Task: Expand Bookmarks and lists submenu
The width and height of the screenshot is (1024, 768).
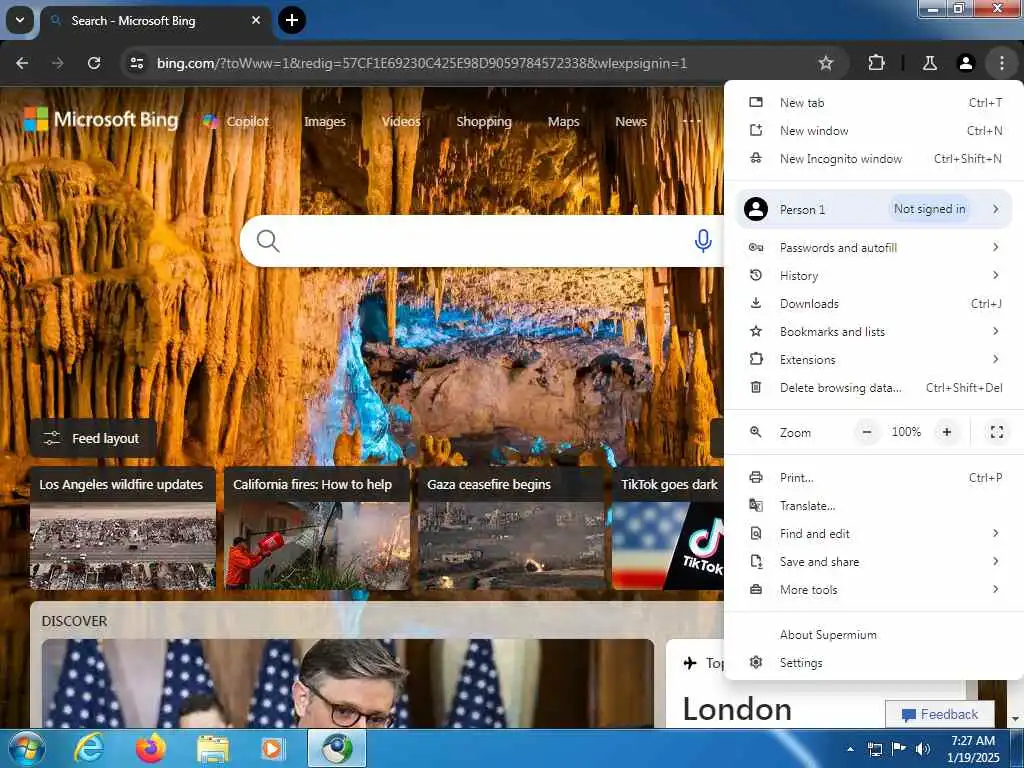Action: pyautogui.click(x=874, y=332)
